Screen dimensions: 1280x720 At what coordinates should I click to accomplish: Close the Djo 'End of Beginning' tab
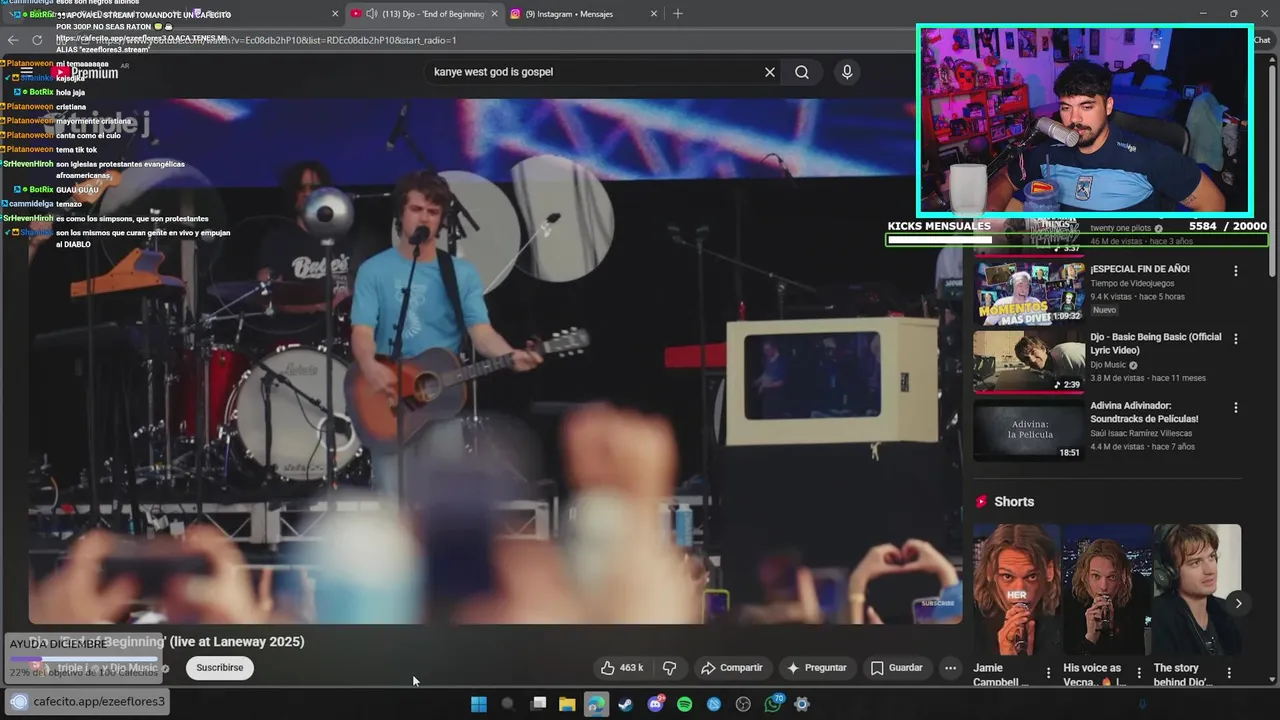[x=494, y=14]
